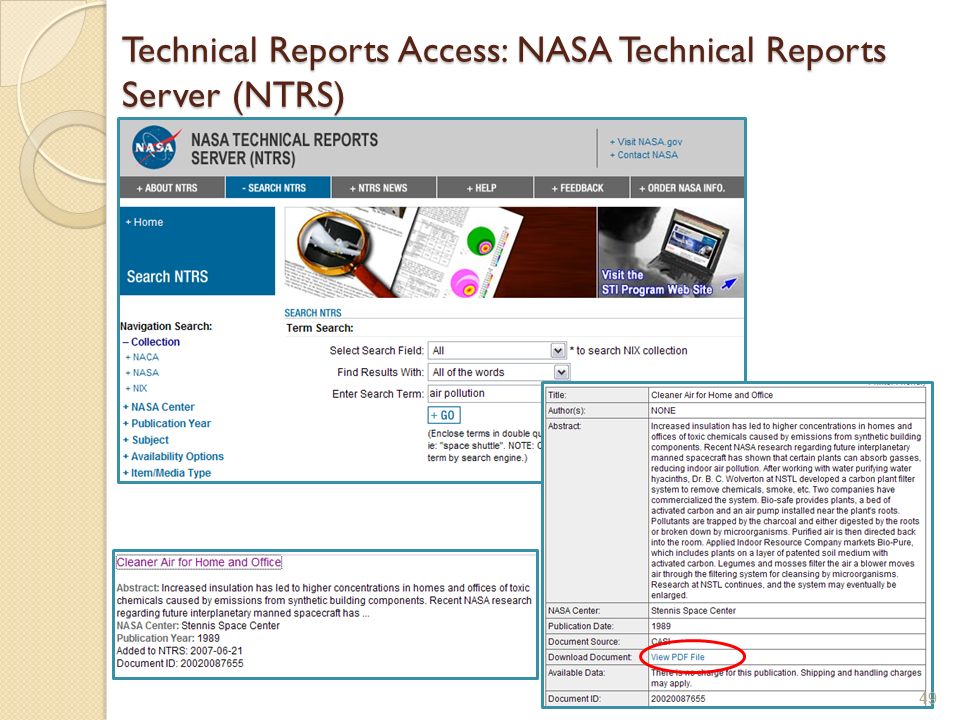Click the GO search button
The height and width of the screenshot is (720, 960).
444,415
